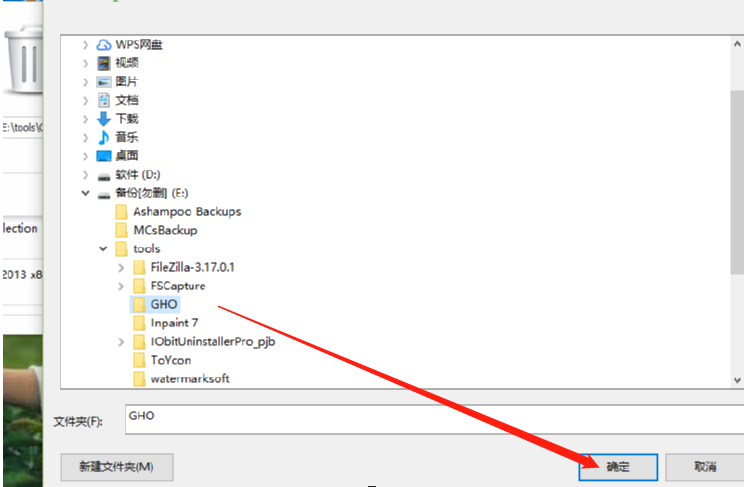Confirm with the 确定 button
The image size is (744, 487).
point(618,467)
